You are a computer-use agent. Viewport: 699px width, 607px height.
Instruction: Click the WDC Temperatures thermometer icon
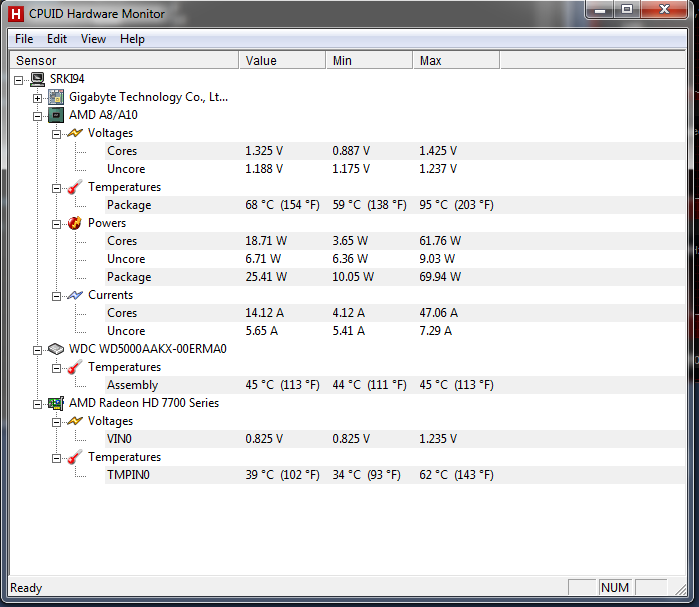tap(75, 367)
